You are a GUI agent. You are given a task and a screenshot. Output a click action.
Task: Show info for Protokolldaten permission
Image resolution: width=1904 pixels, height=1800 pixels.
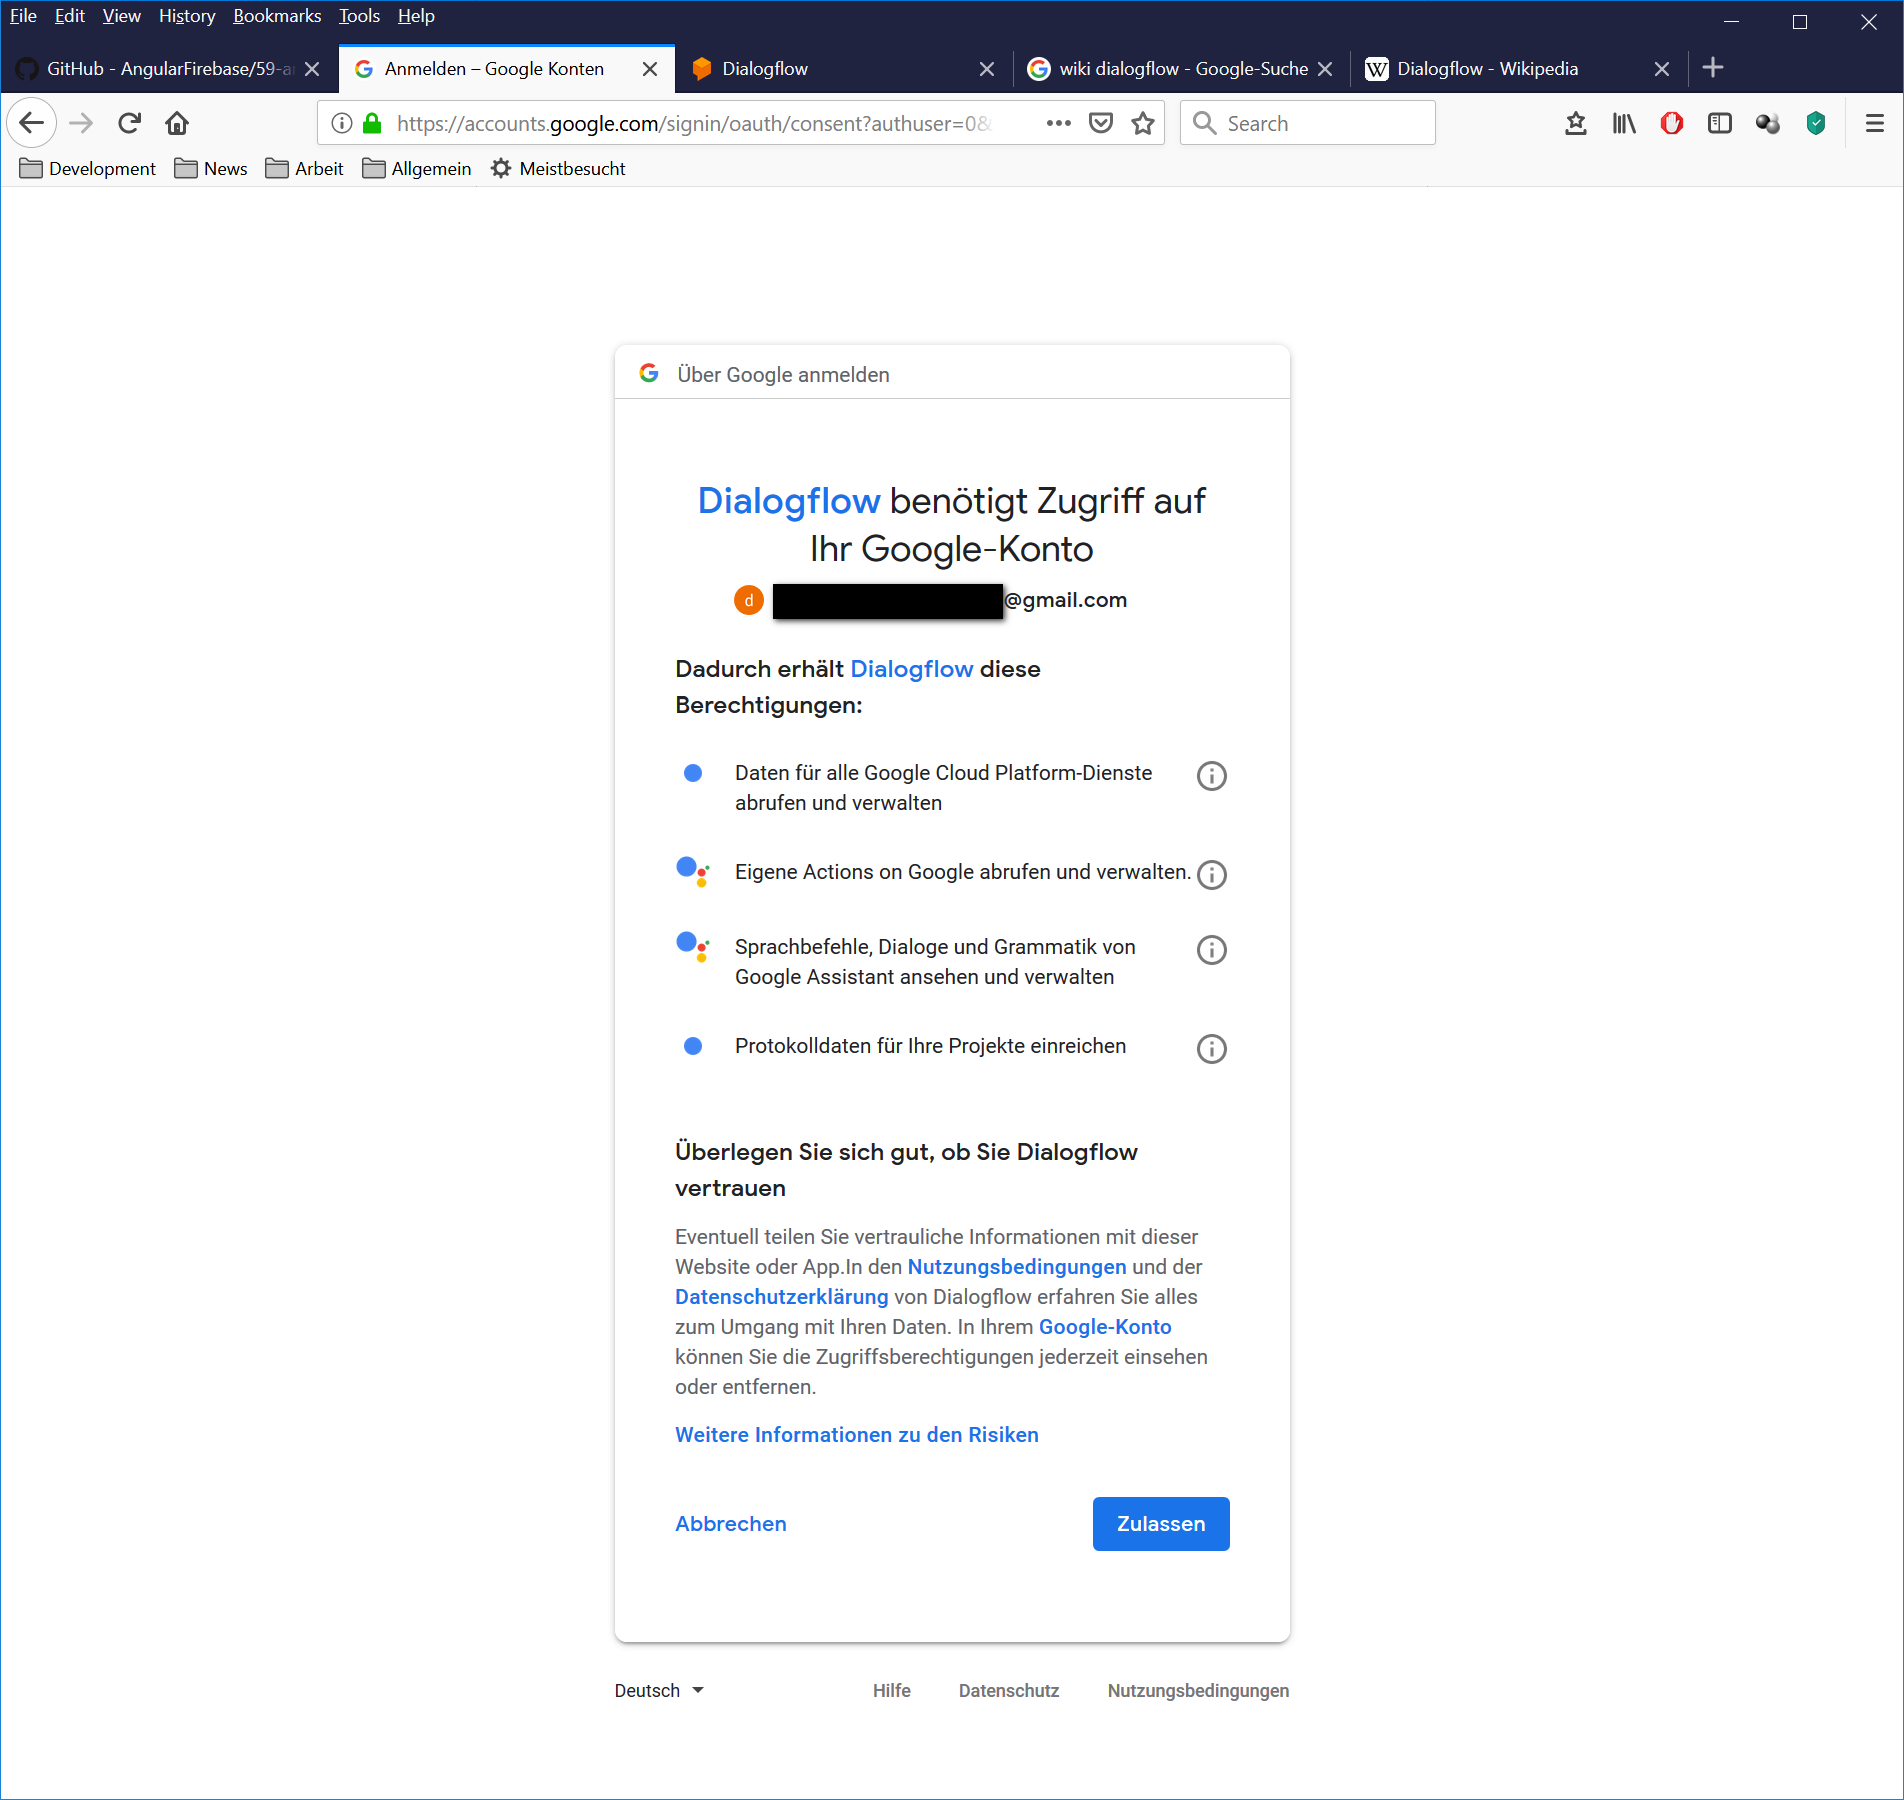tap(1212, 1049)
